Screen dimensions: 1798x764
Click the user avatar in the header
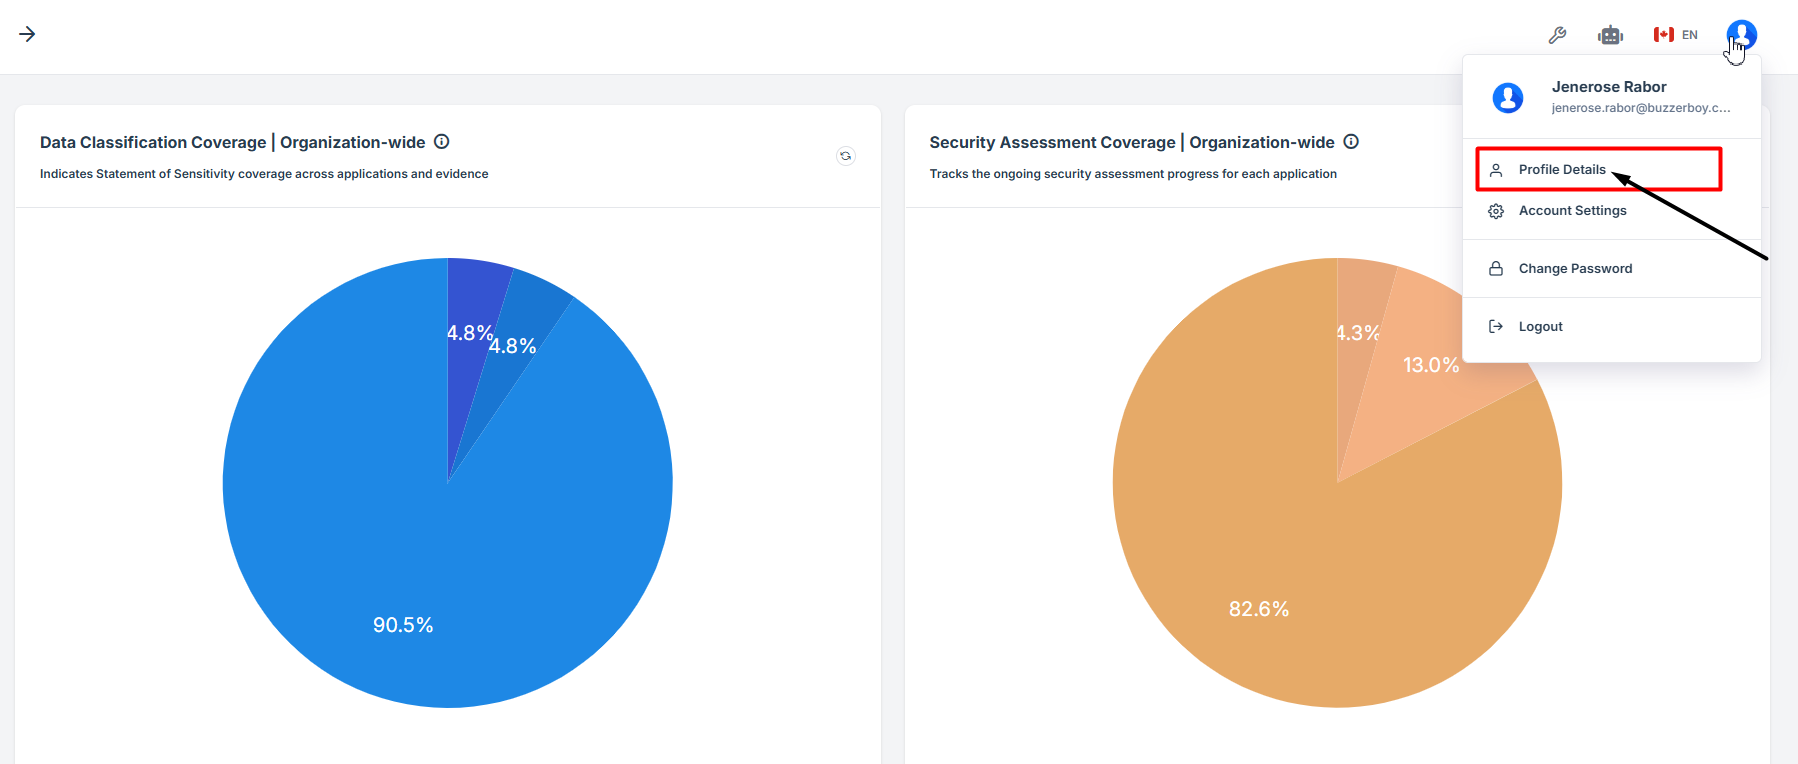pyautogui.click(x=1741, y=35)
